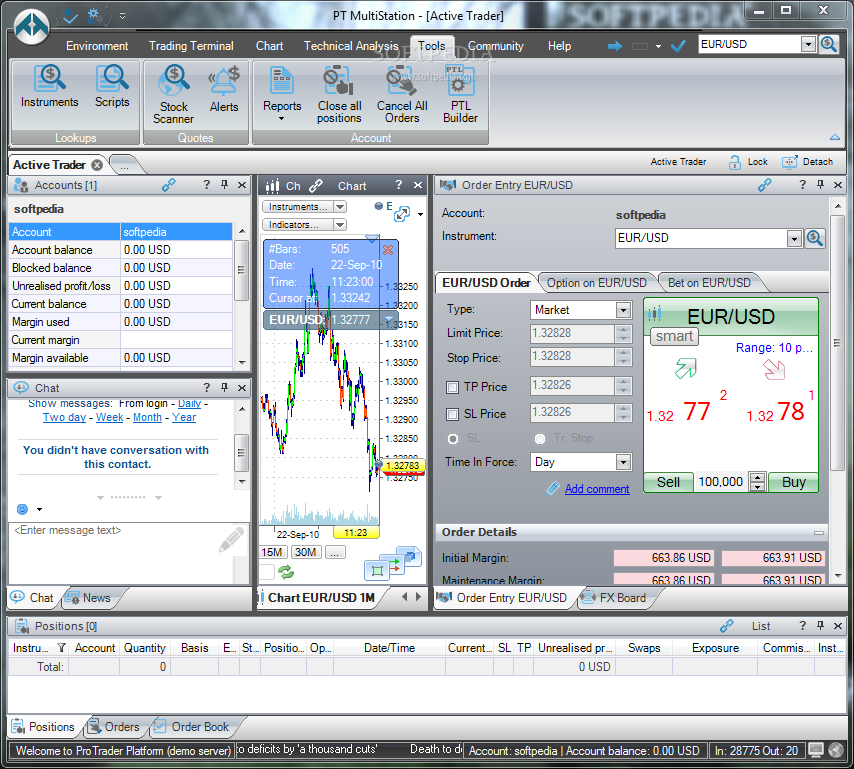Image resolution: width=854 pixels, height=769 pixels.
Task: Click the pencil icon in chat message box
Action: [x=231, y=539]
